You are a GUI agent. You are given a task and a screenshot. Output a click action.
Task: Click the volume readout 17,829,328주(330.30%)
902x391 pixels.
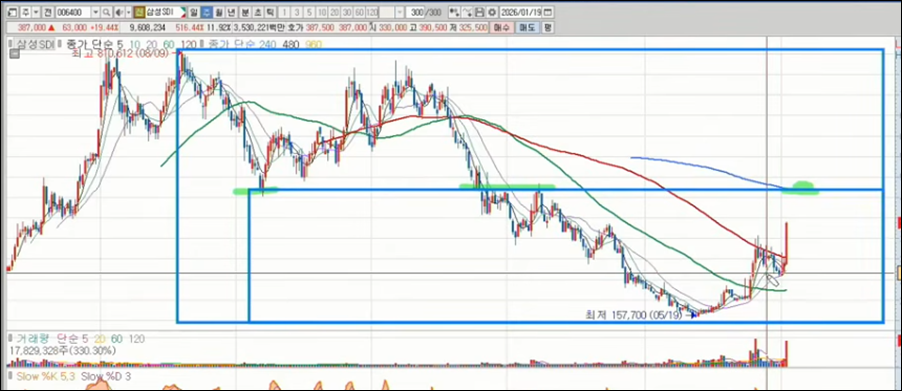(62, 350)
